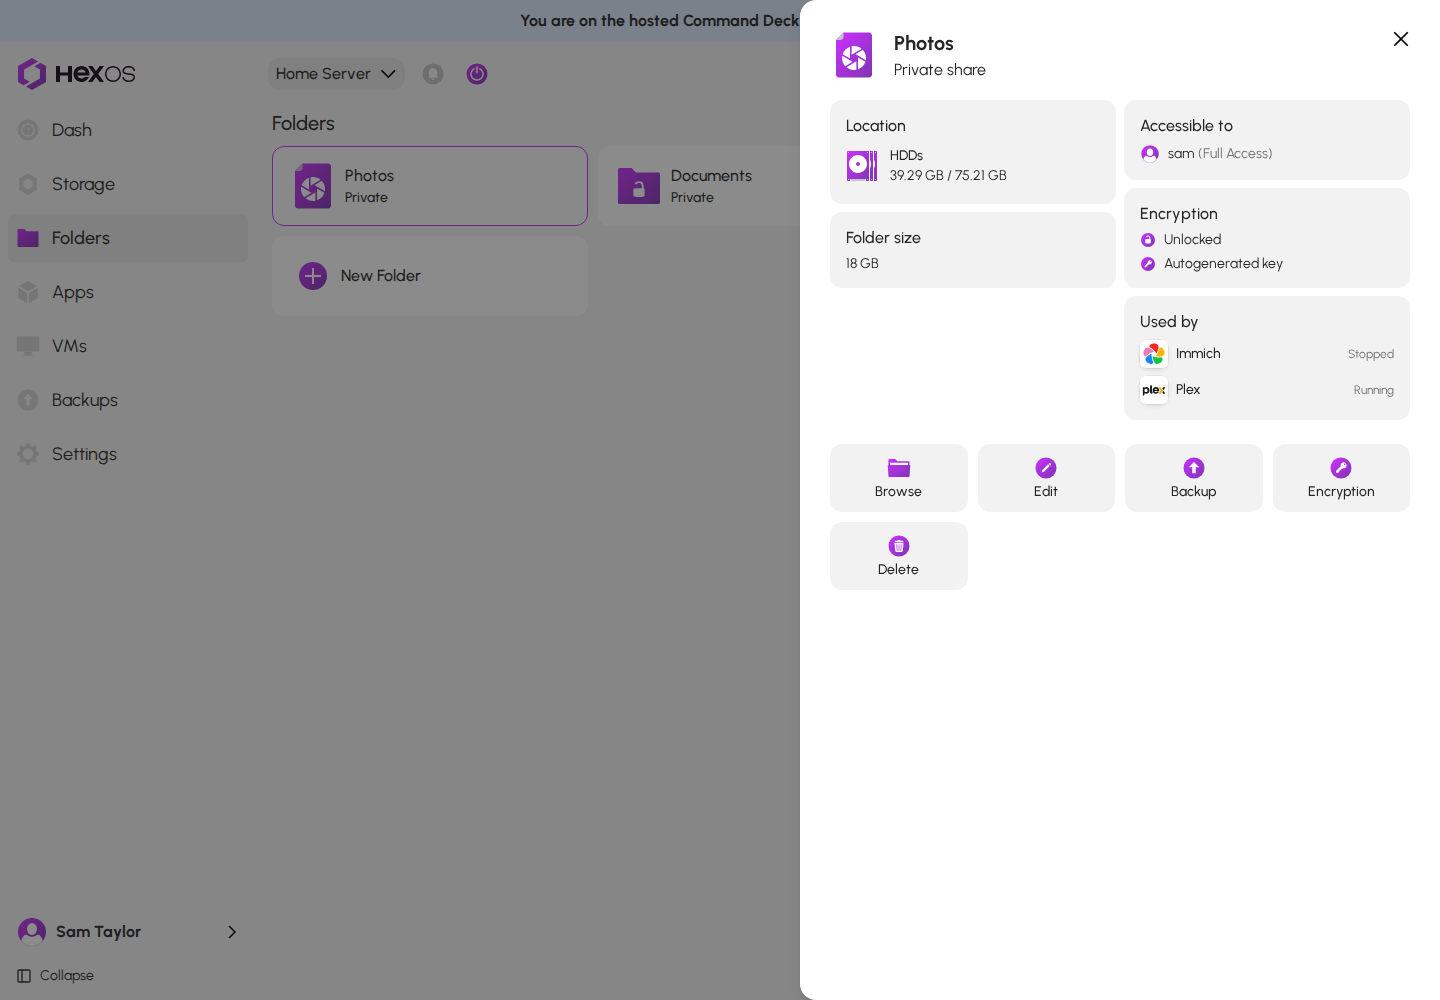Click the Immich app icon
Image resolution: width=1440 pixels, height=1000 pixels.
1154,354
